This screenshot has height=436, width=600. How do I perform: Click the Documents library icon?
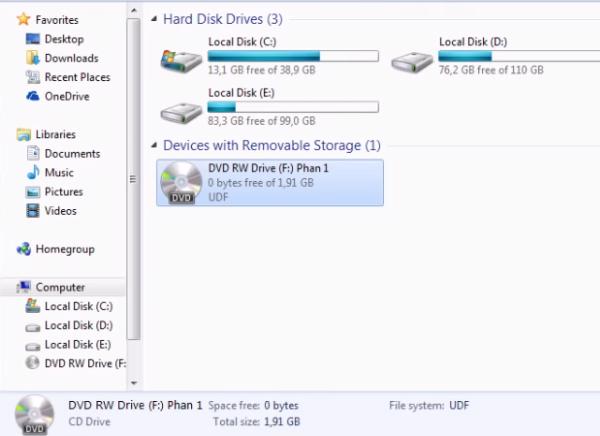(x=33, y=153)
